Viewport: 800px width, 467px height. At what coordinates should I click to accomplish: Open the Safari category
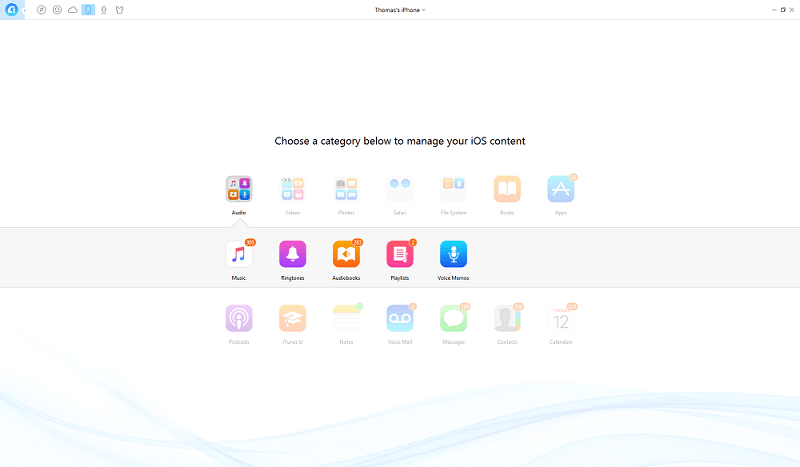pos(400,189)
